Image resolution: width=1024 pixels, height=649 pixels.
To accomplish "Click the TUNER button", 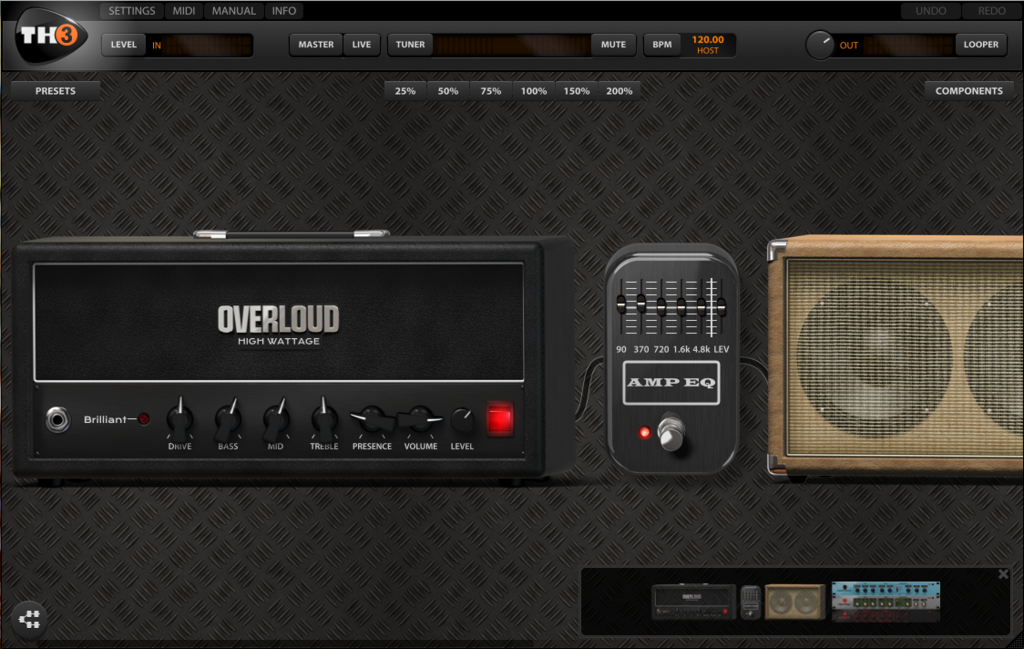I will click(x=410, y=44).
